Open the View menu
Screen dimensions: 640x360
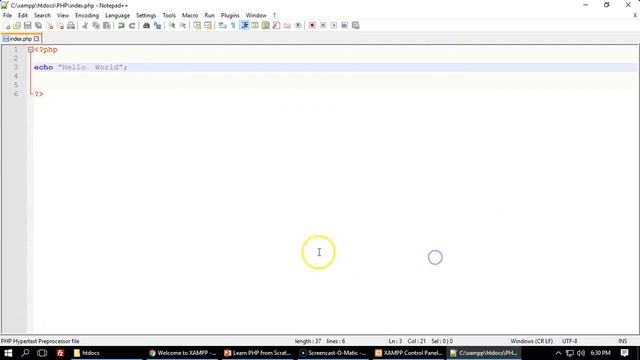point(63,15)
